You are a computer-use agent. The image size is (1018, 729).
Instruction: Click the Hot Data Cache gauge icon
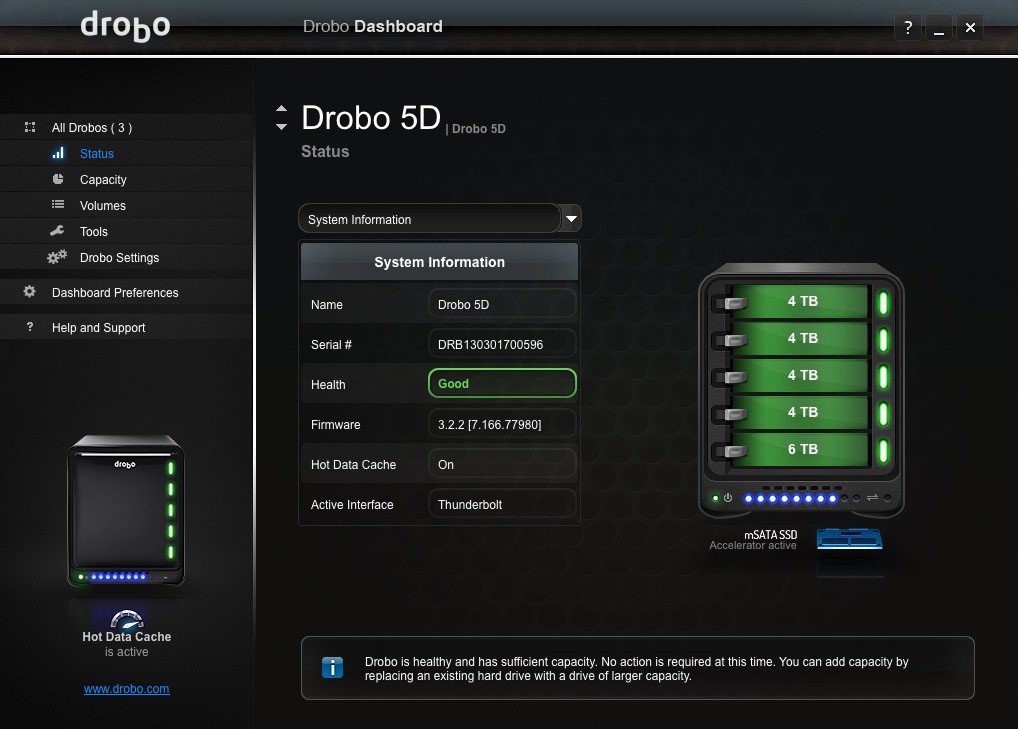tap(127, 619)
